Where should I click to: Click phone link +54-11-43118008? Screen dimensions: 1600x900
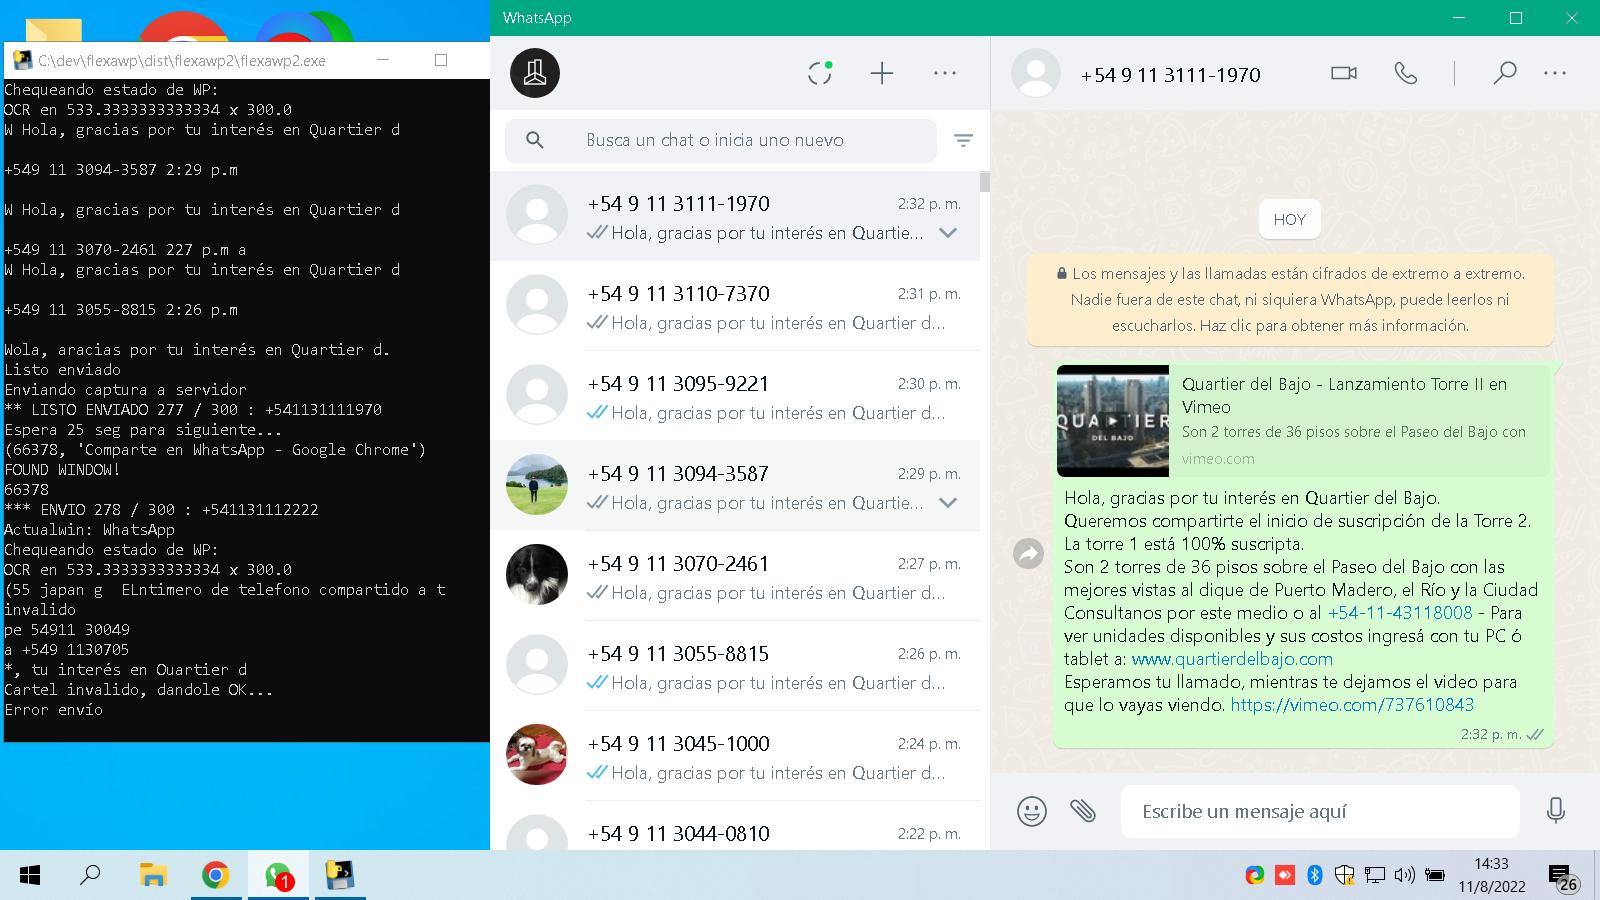1400,613
